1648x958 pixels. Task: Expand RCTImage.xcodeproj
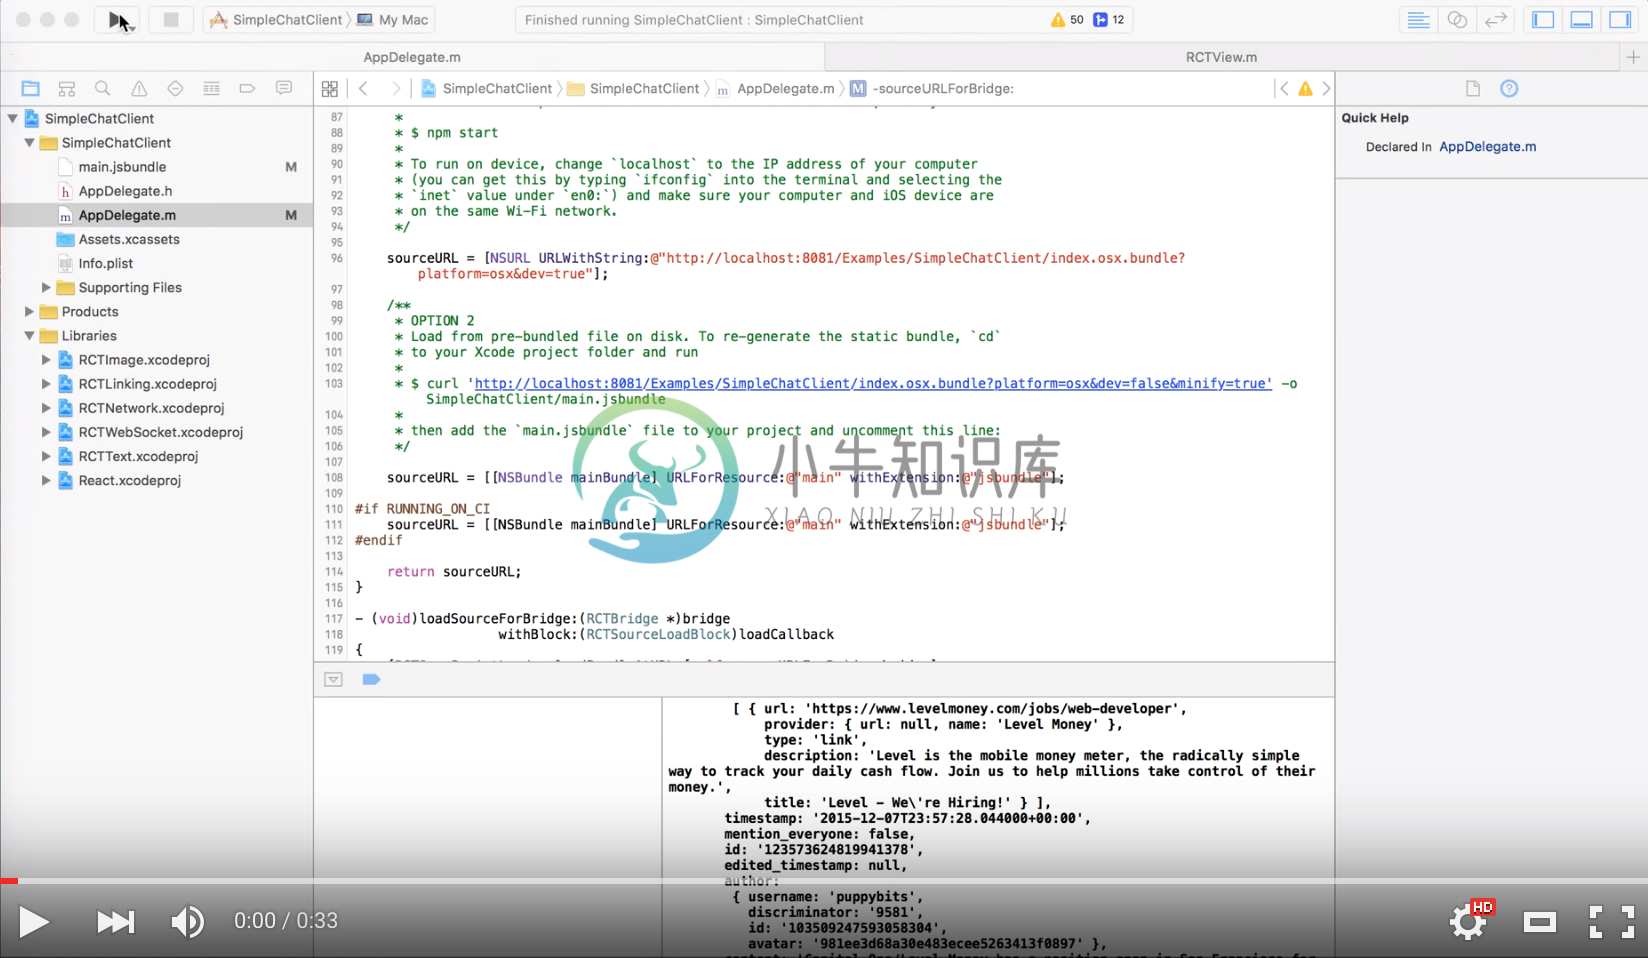tap(46, 360)
